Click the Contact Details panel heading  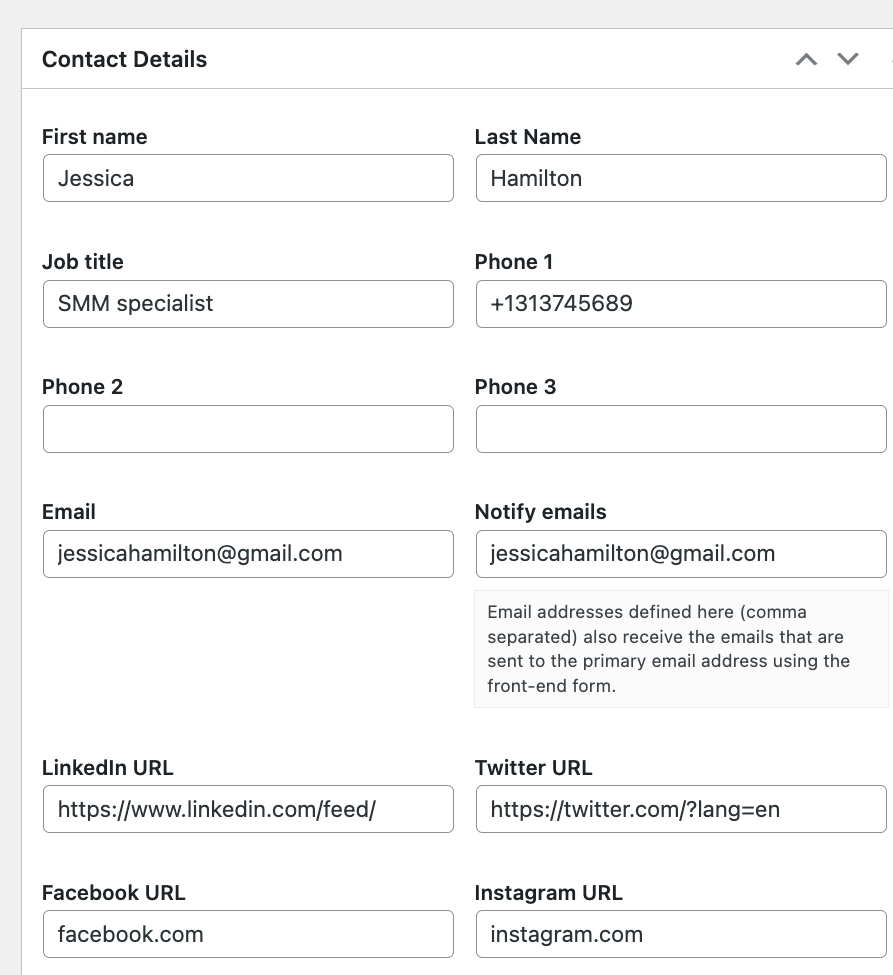124,60
